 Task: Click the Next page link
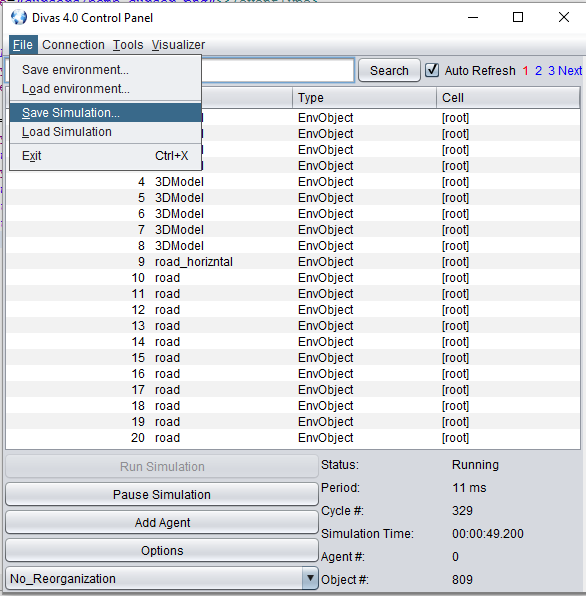(570, 70)
